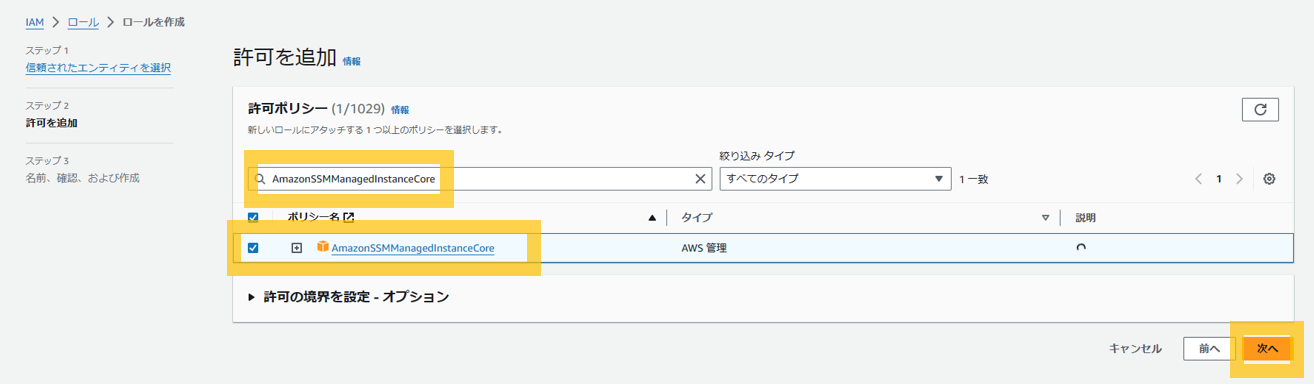Click the AWS 管理 type cell
This screenshot has width=1314, height=385.
(704, 248)
